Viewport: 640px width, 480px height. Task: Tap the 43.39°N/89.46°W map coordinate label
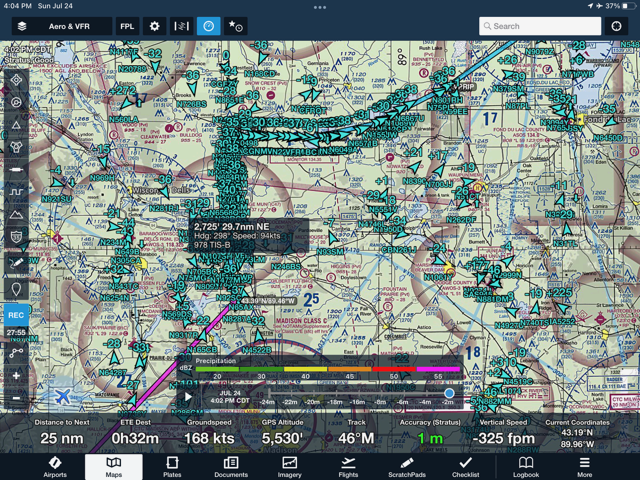[x=268, y=301]
